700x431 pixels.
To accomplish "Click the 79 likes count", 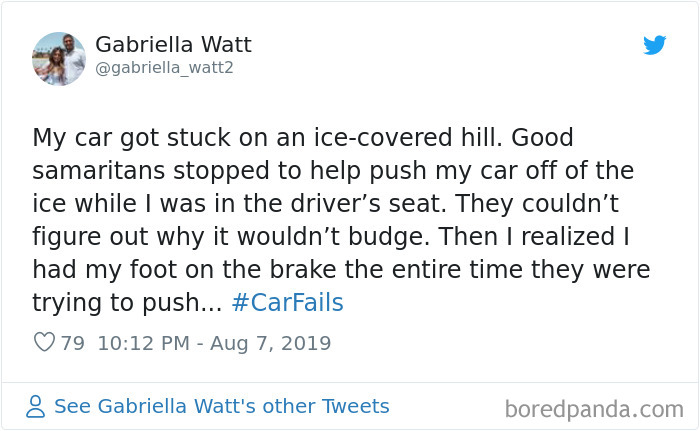I will click(x=72, y=343).
